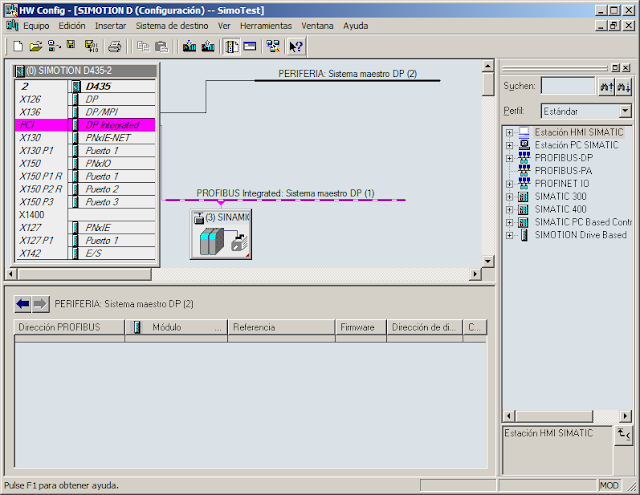Click the catalog horizontal scrollbar right arrow
This screenshot has width=640, height=495.
[625, 416]
